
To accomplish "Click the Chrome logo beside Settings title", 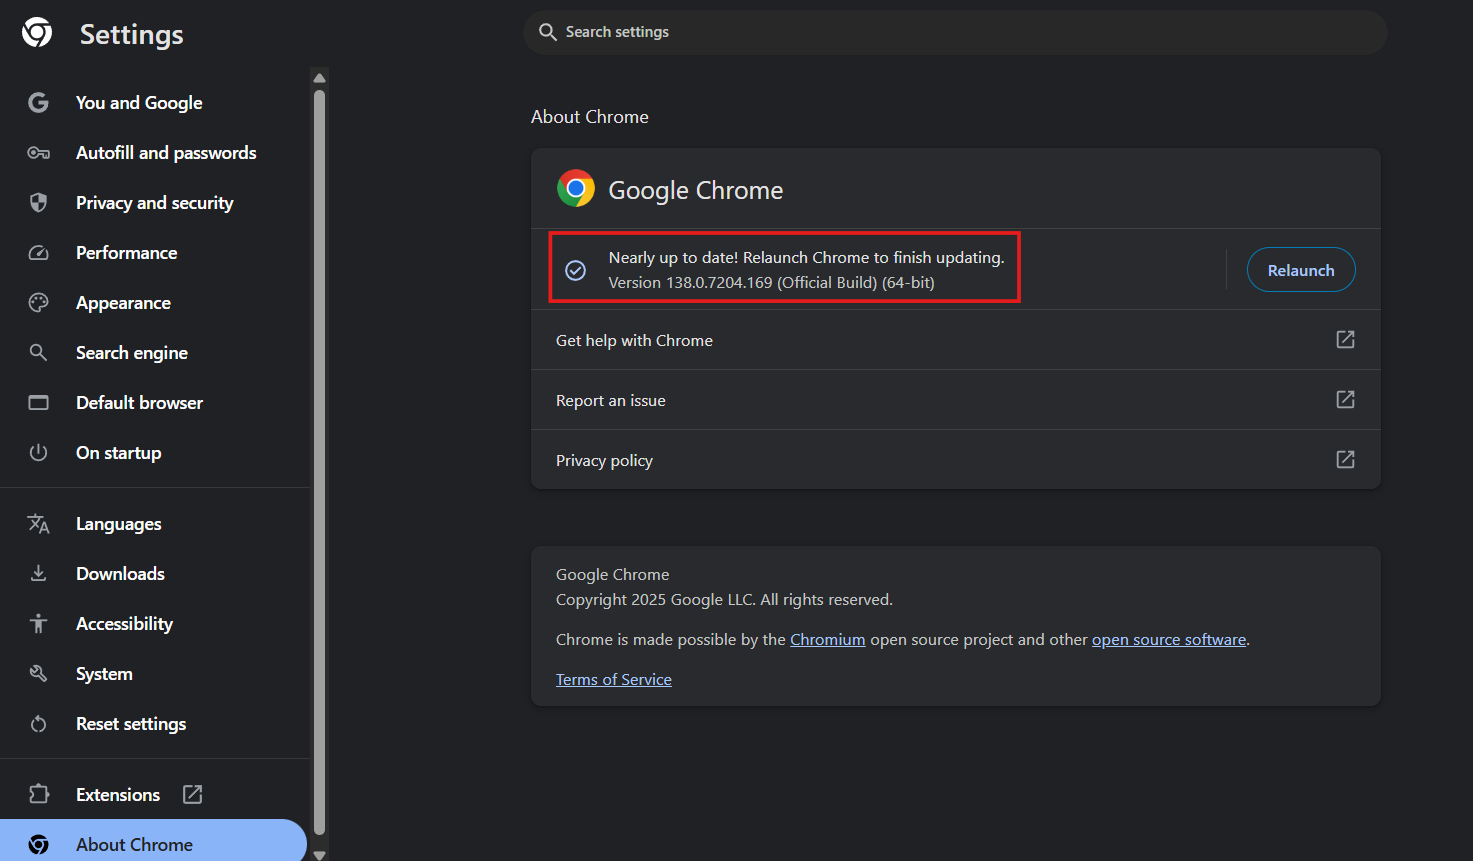I will coord(37,33).
